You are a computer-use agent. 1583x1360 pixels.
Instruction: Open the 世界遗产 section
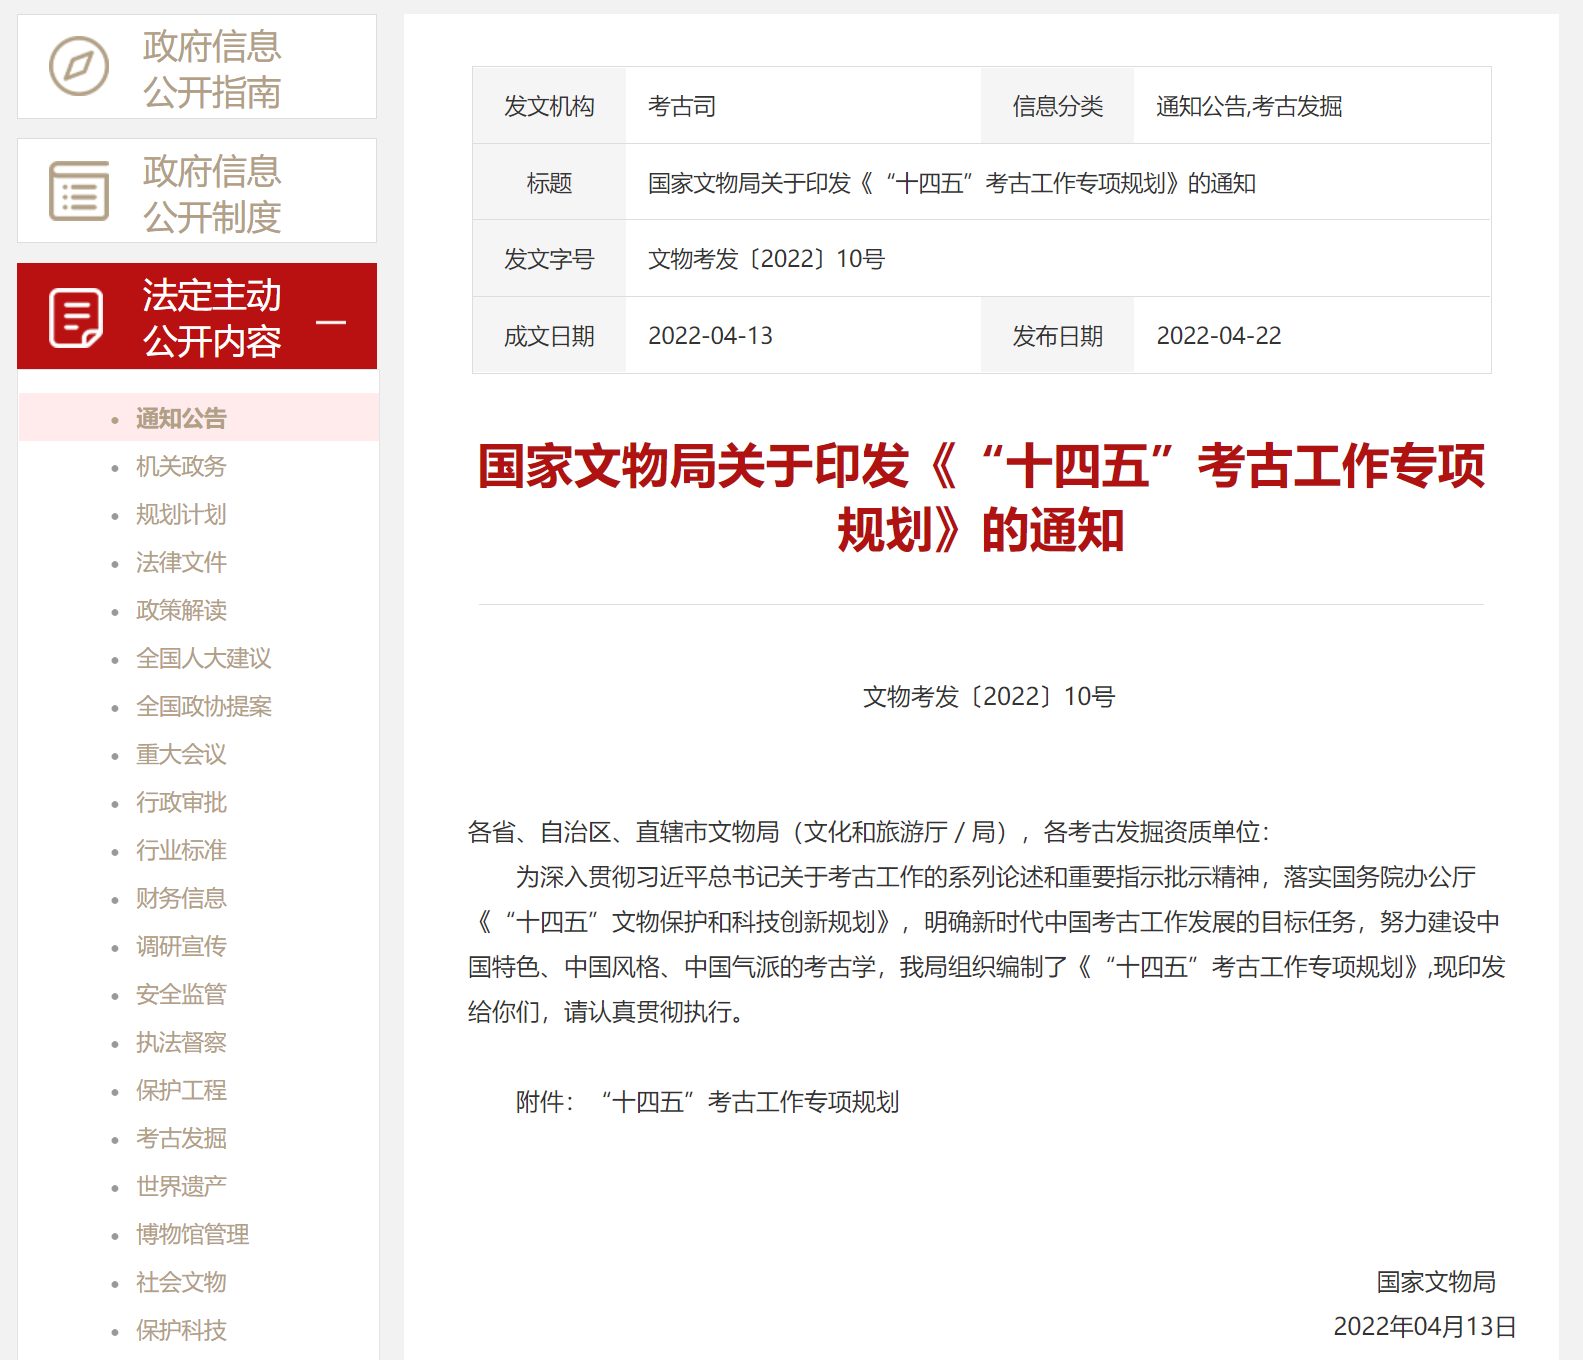(181, 1186)
